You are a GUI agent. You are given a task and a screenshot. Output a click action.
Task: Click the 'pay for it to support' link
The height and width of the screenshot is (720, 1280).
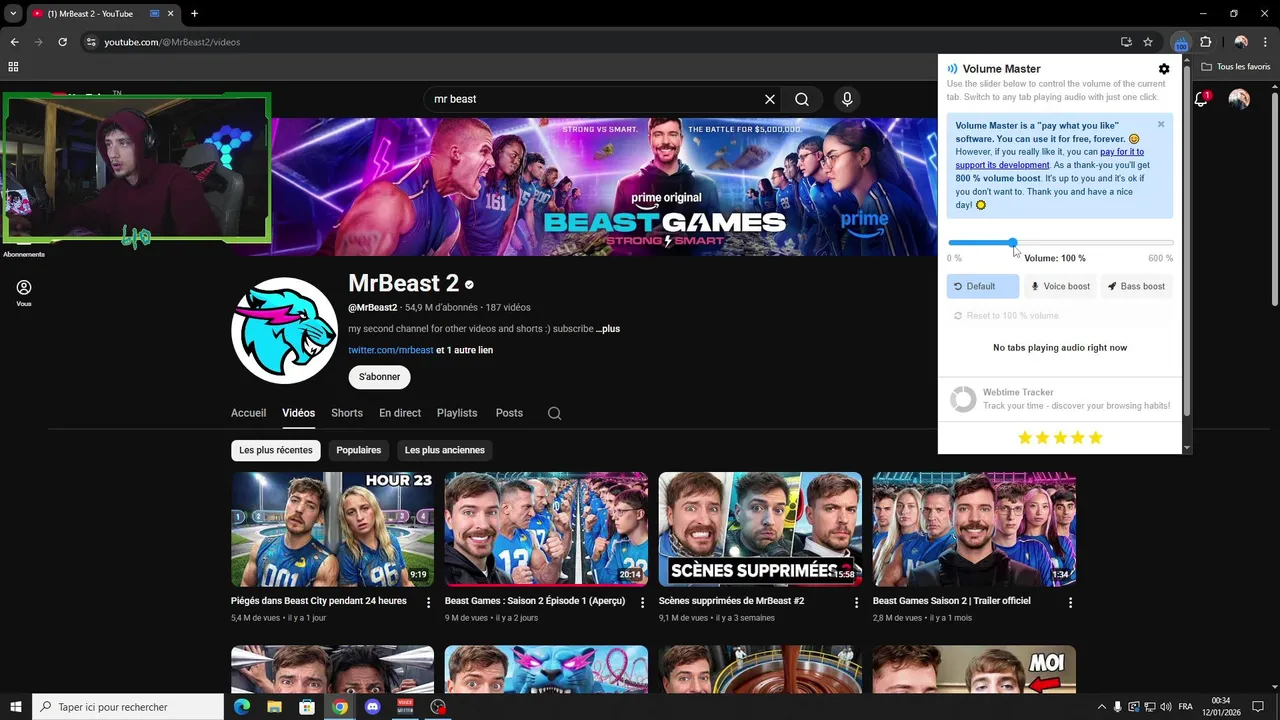point(1049,158)
